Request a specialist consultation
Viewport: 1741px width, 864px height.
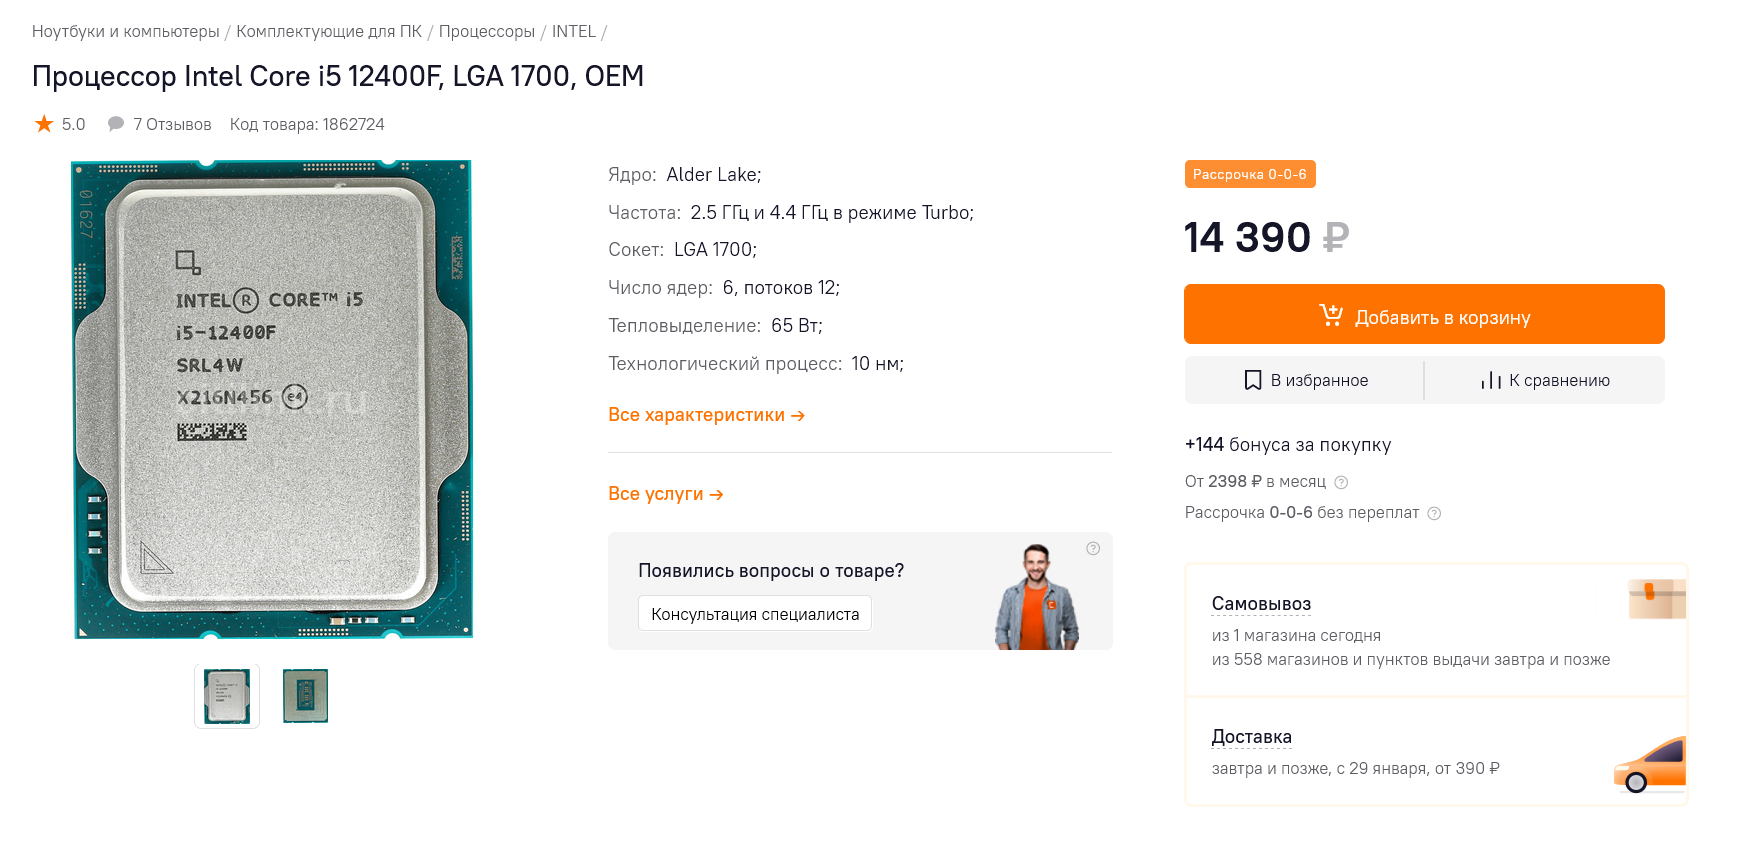(755, 614)
